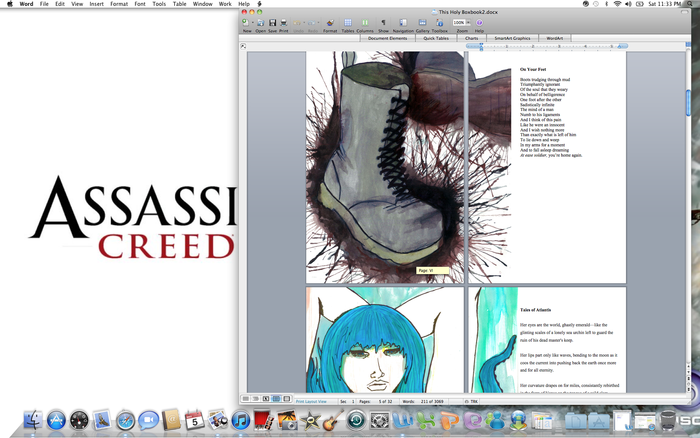The image size is (700, 438).
Task: Click the Redo toolbar icon
Action: 312,22
